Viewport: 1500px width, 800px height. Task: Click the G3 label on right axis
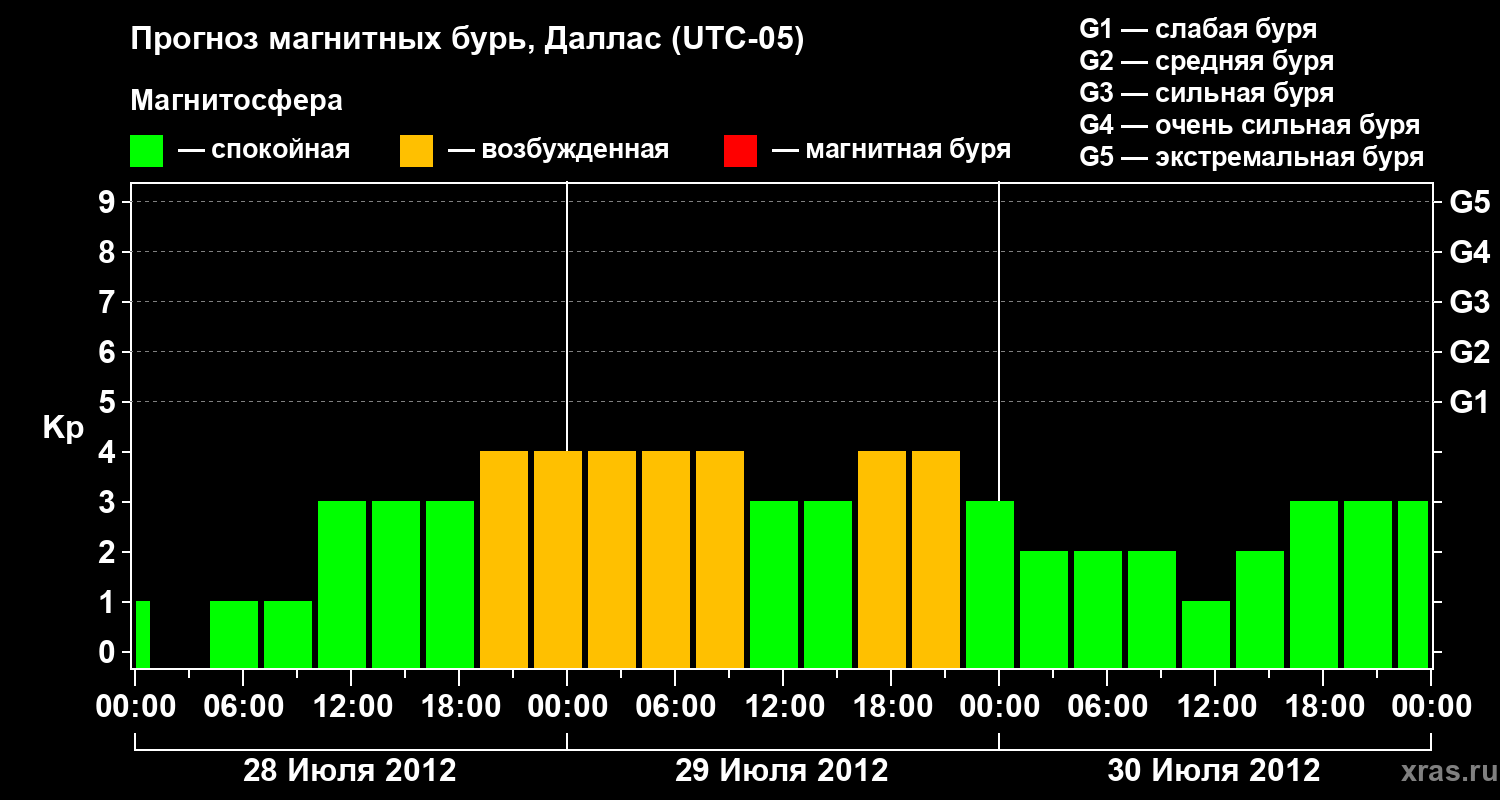[x=1469, y=302]
